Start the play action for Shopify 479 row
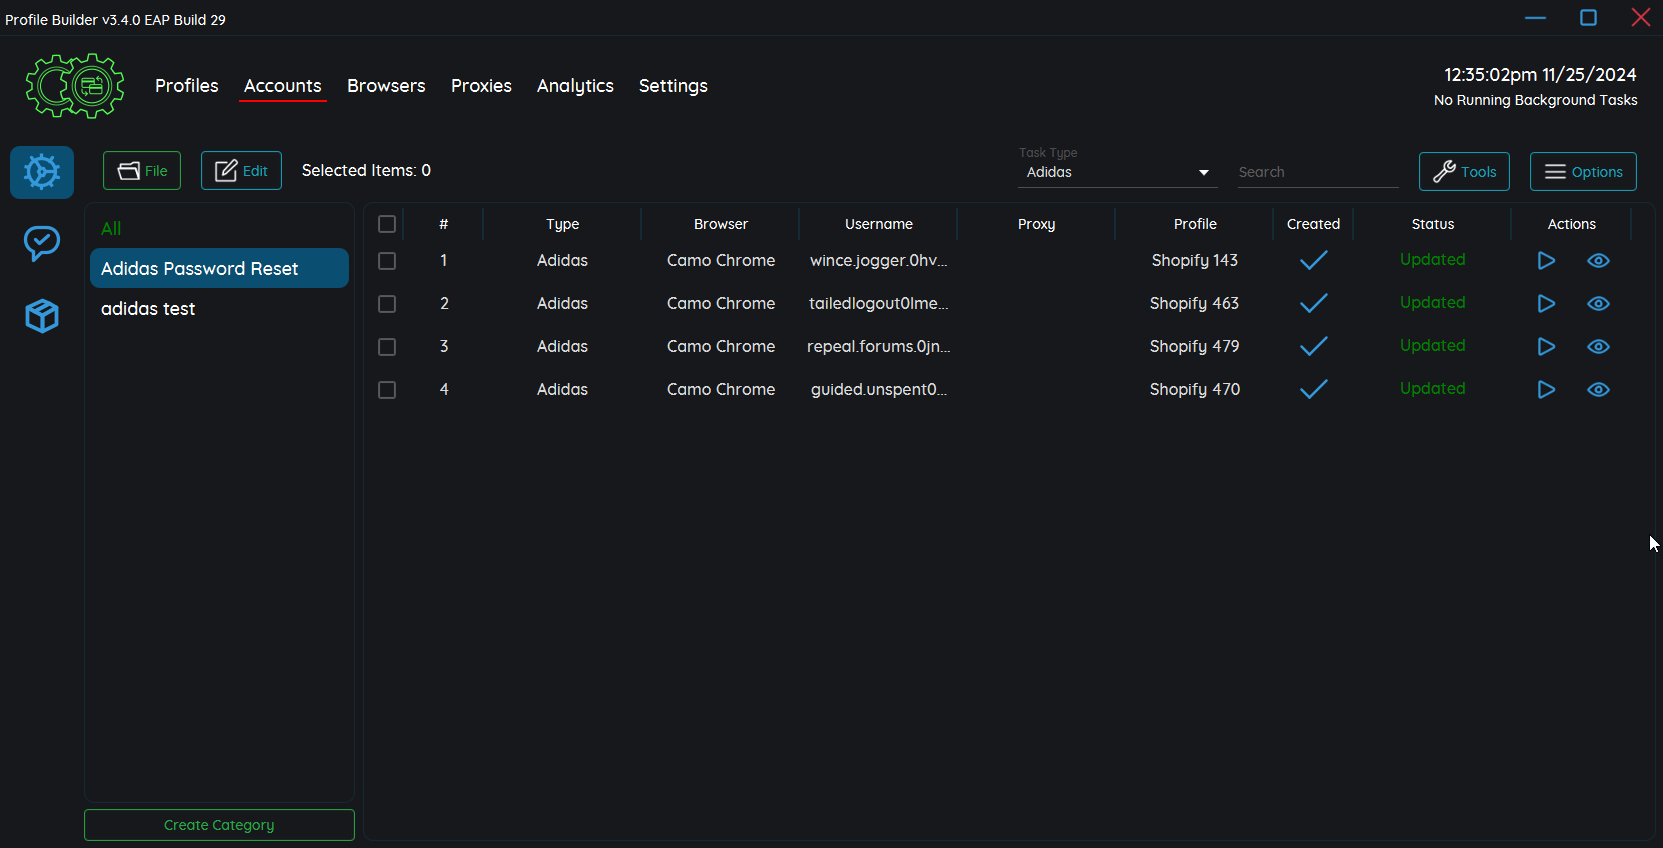 point(1545,347)
